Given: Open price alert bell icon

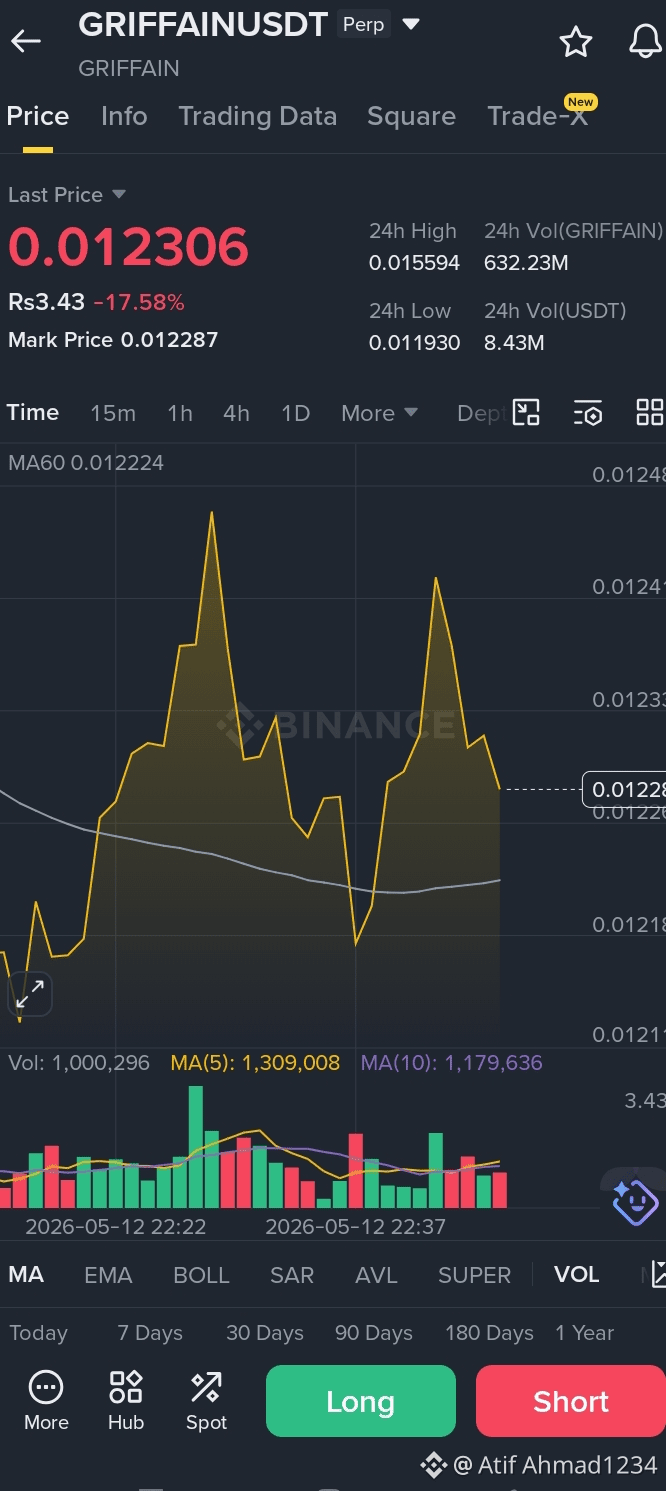Looking at the screenshot, I should pyautogui.click(x=645, y=41).
